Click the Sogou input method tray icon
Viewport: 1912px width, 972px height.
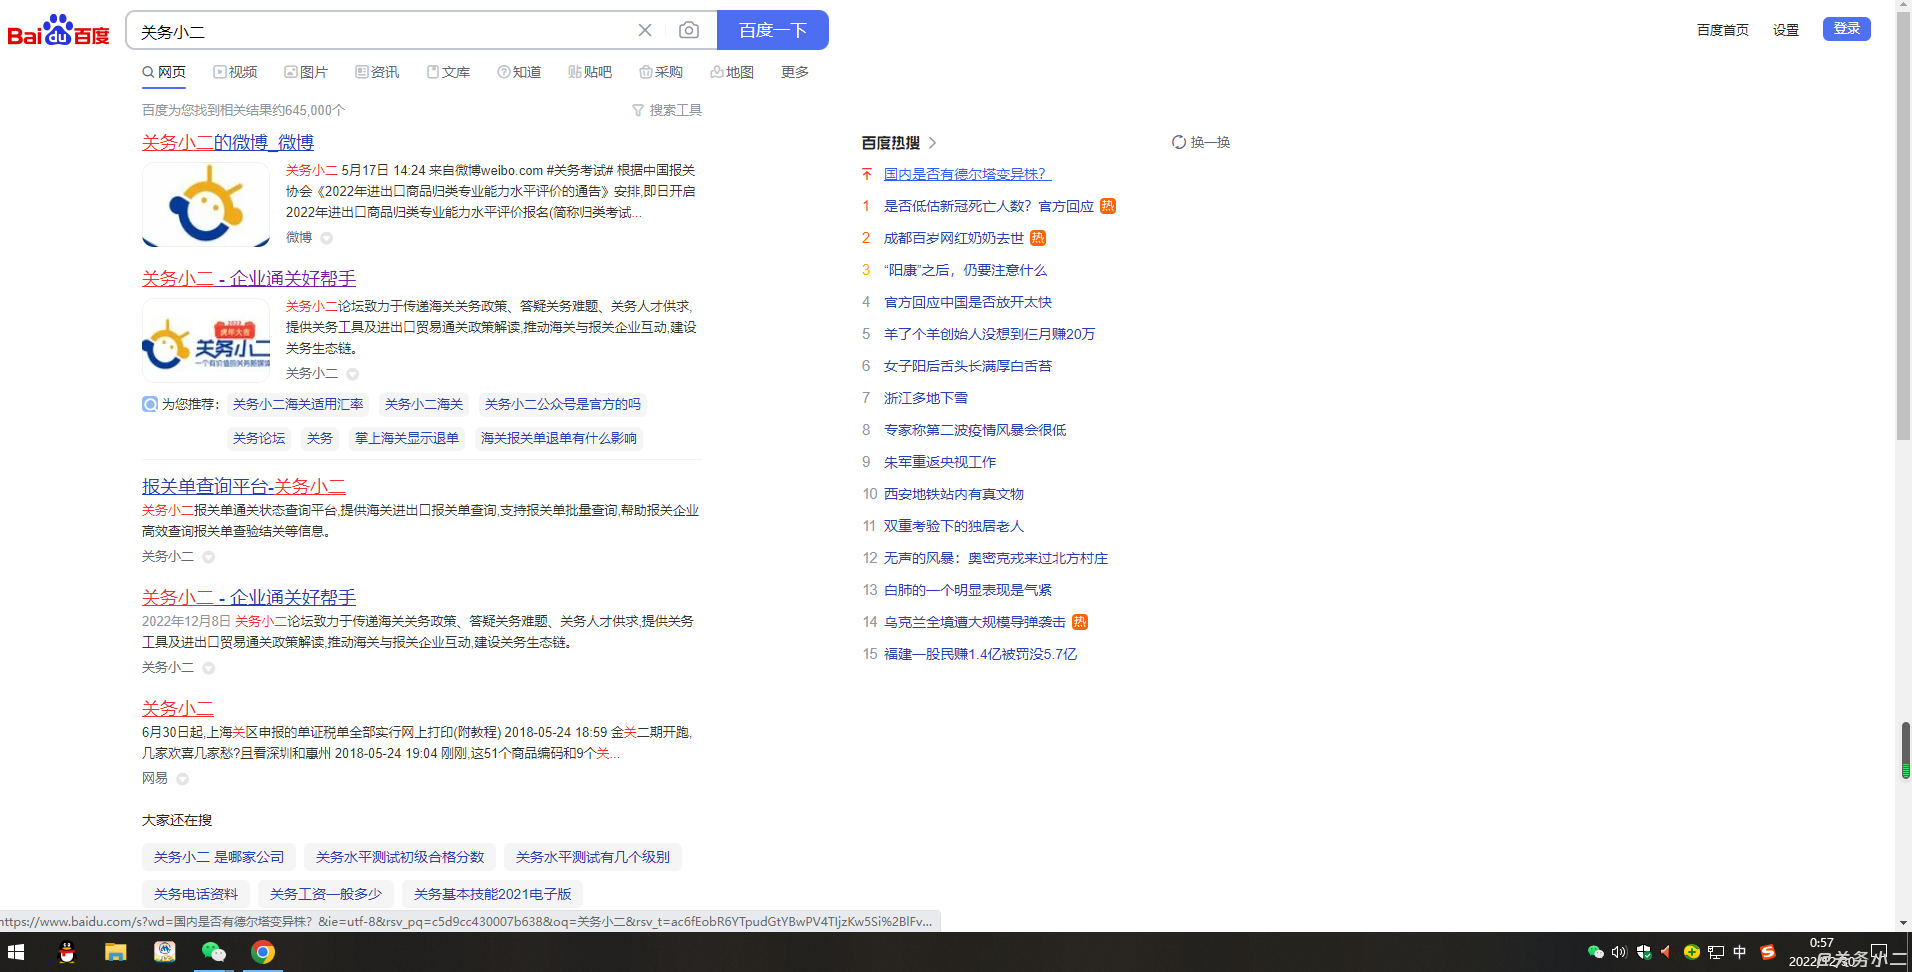1768,952
